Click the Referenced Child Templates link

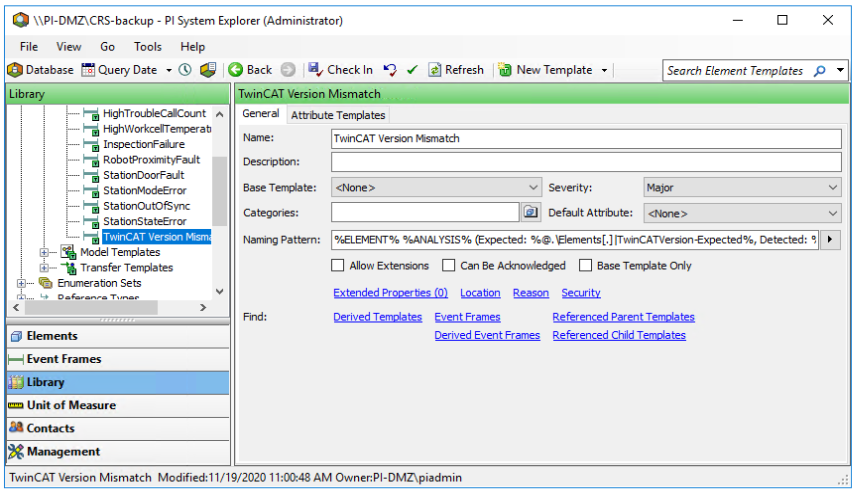click(619, 335)
